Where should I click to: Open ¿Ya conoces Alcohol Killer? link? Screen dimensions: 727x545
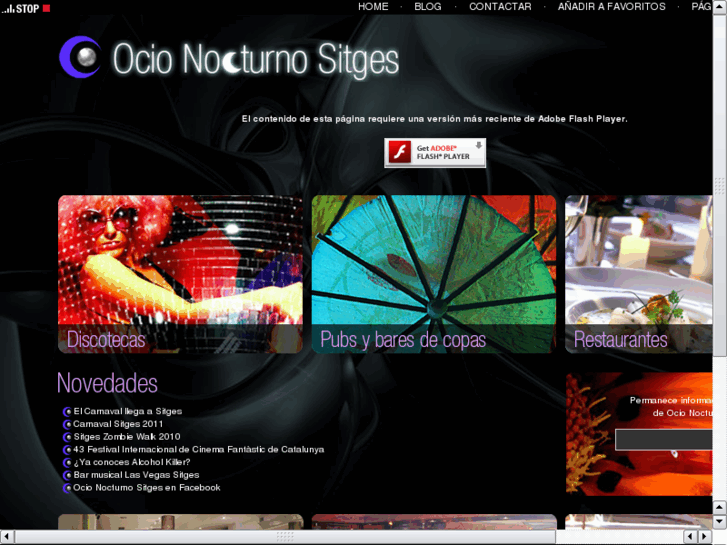[x=132, y=462]
